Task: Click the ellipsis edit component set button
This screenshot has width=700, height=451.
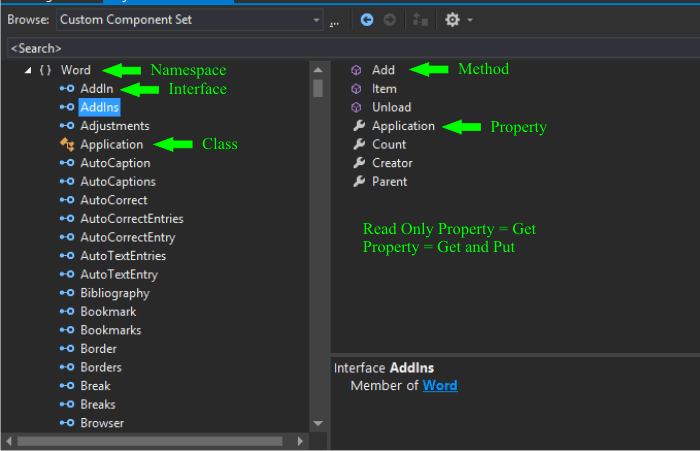Action: tap(334, 22)
